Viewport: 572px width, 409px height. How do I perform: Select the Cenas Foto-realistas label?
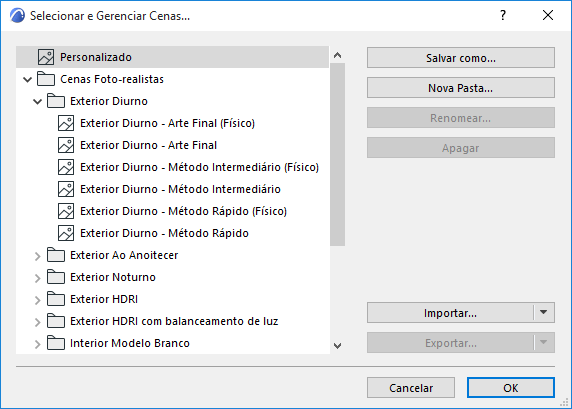tap(112, 79)
